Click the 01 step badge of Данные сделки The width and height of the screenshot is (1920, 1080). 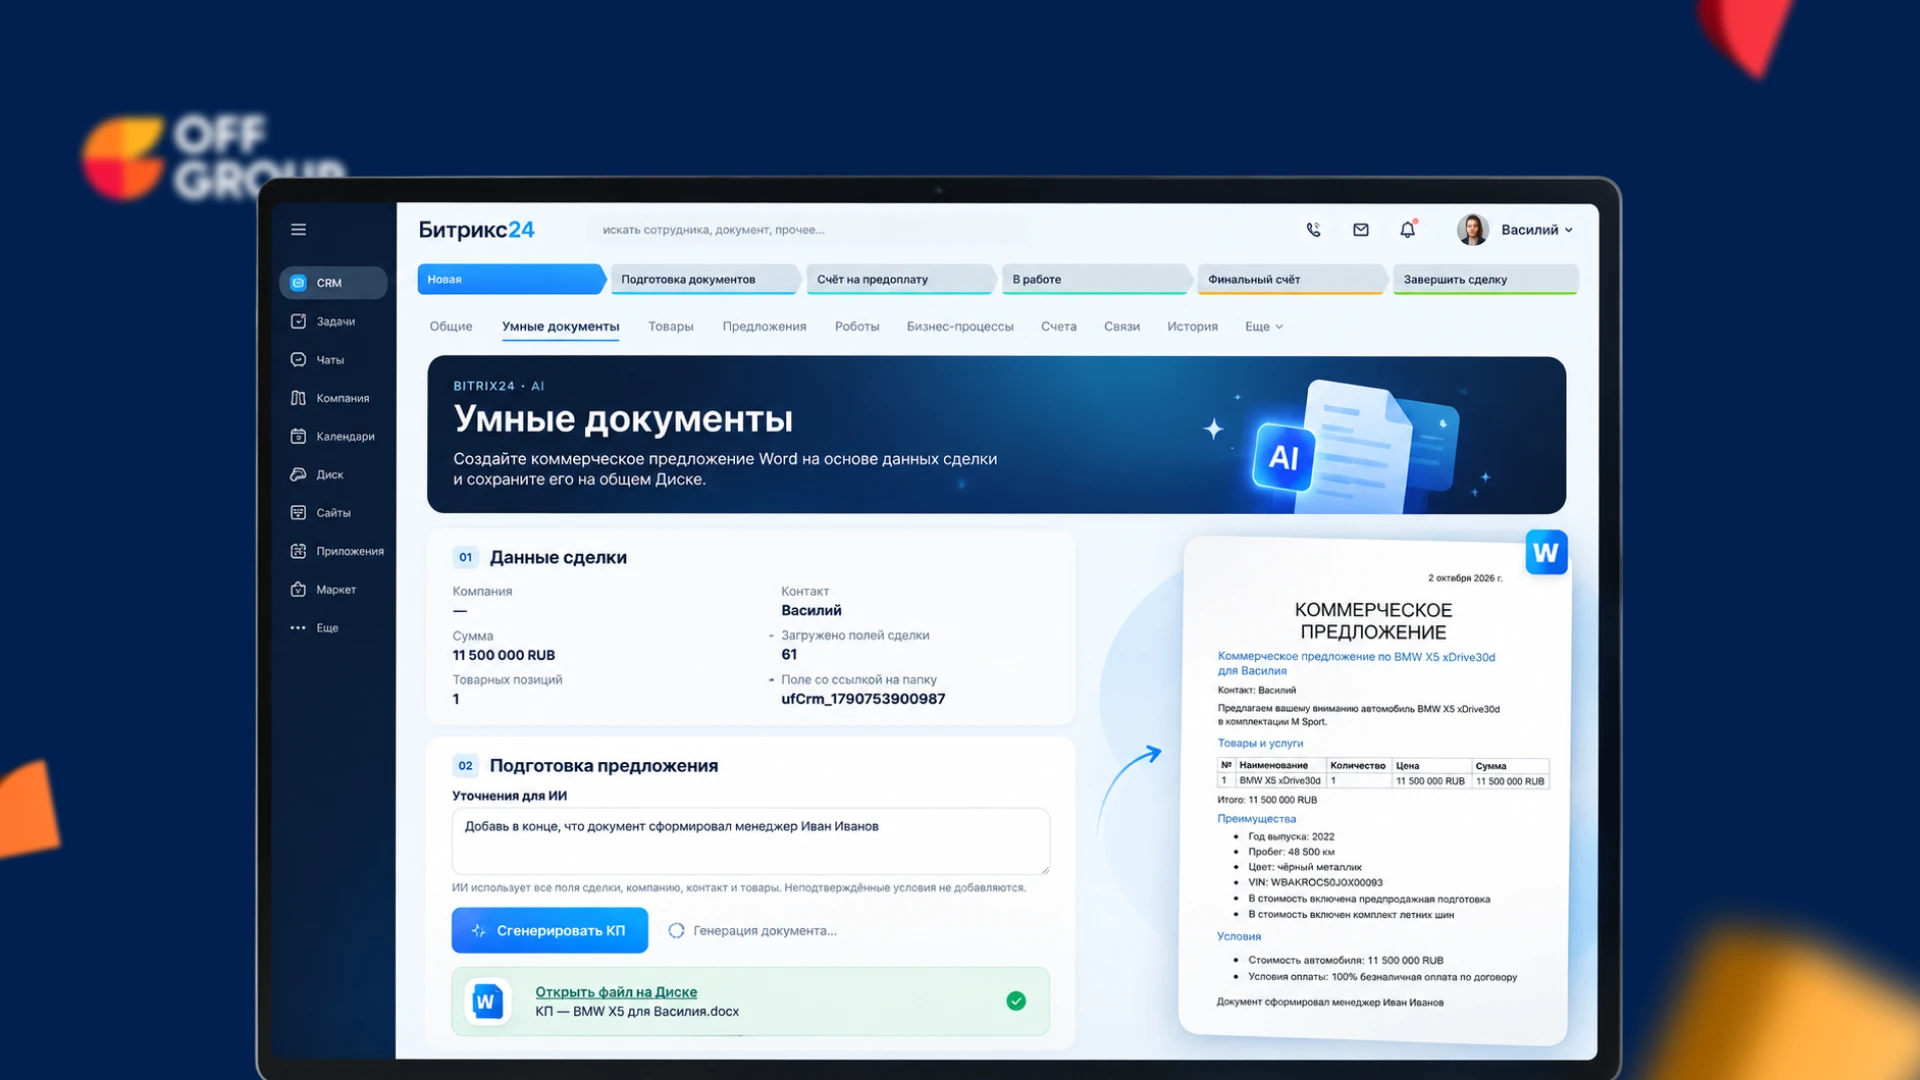pos(465,558)
